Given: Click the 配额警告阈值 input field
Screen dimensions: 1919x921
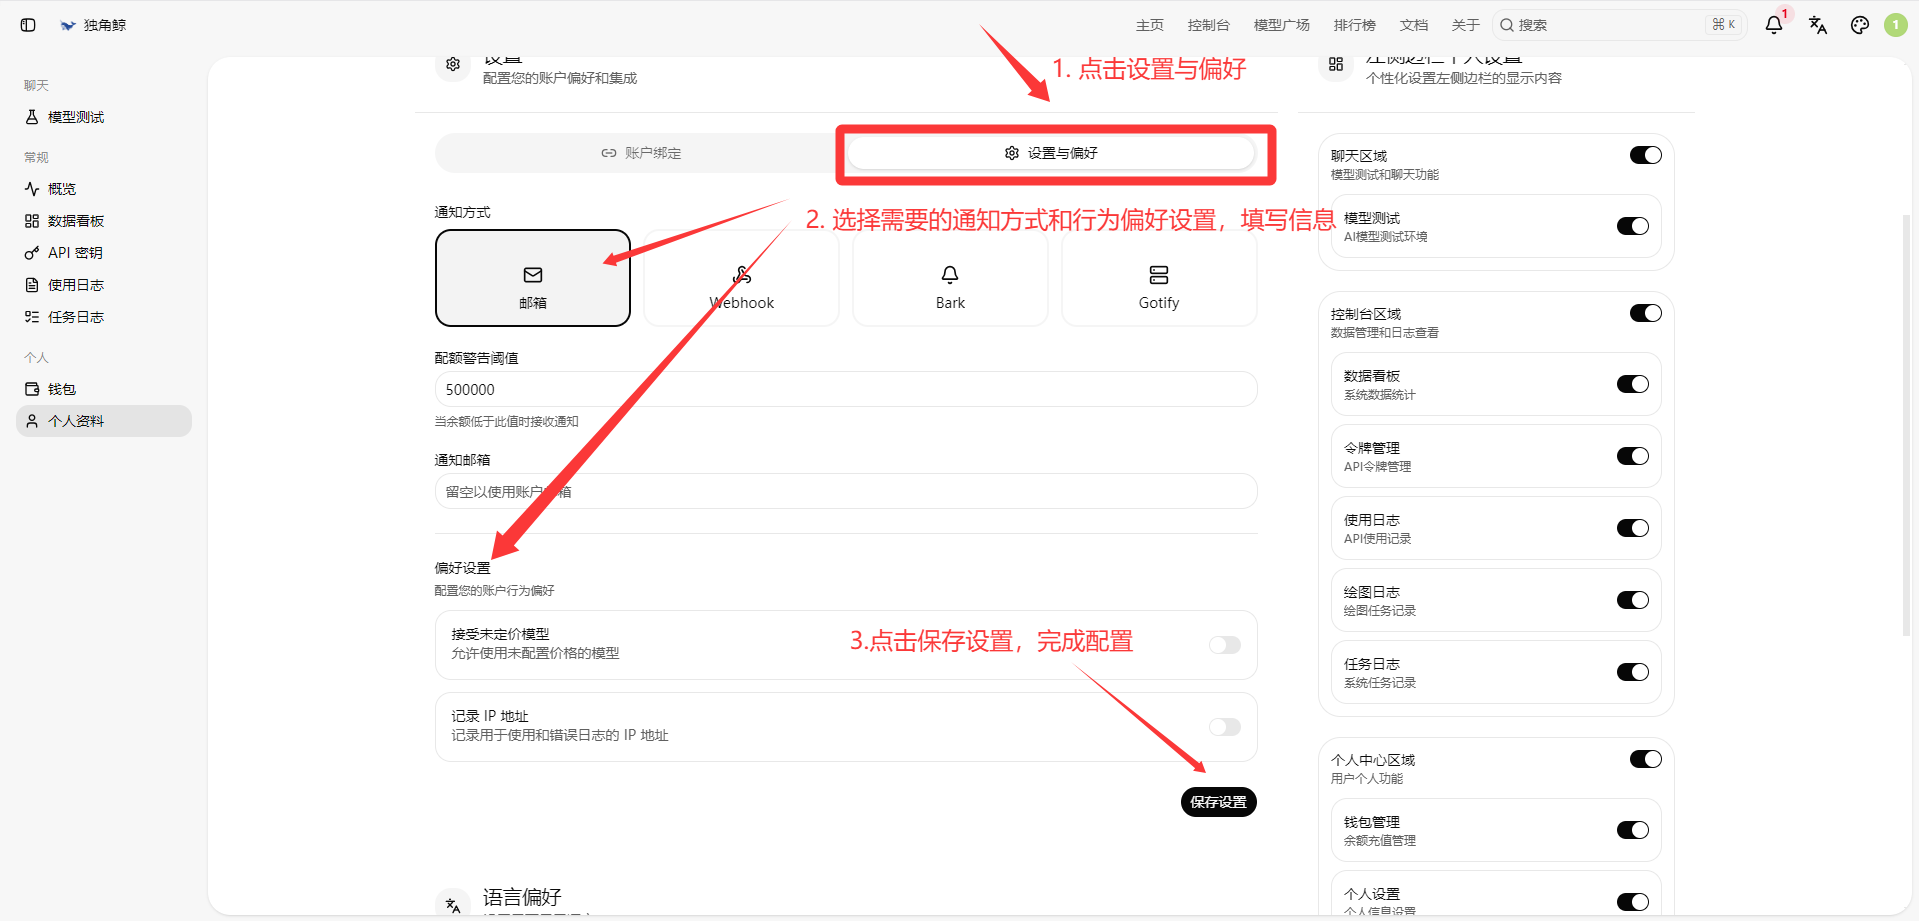Looking at the screenshot, I should click(846, 389).
